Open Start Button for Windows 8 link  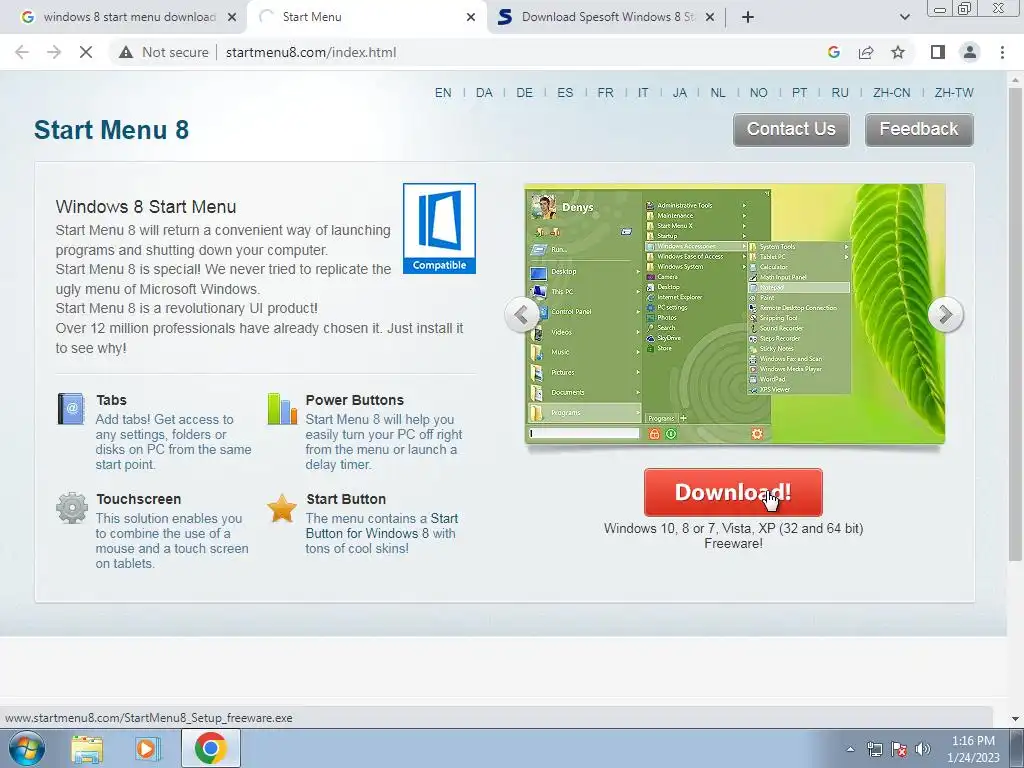tap(381, 526)
